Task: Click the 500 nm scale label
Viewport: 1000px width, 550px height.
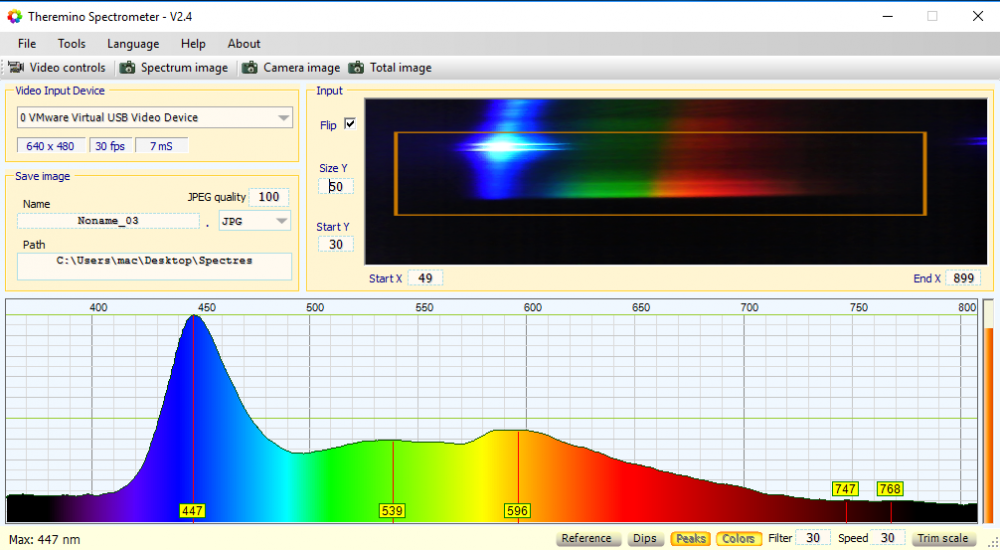Action: coord(315,308)
